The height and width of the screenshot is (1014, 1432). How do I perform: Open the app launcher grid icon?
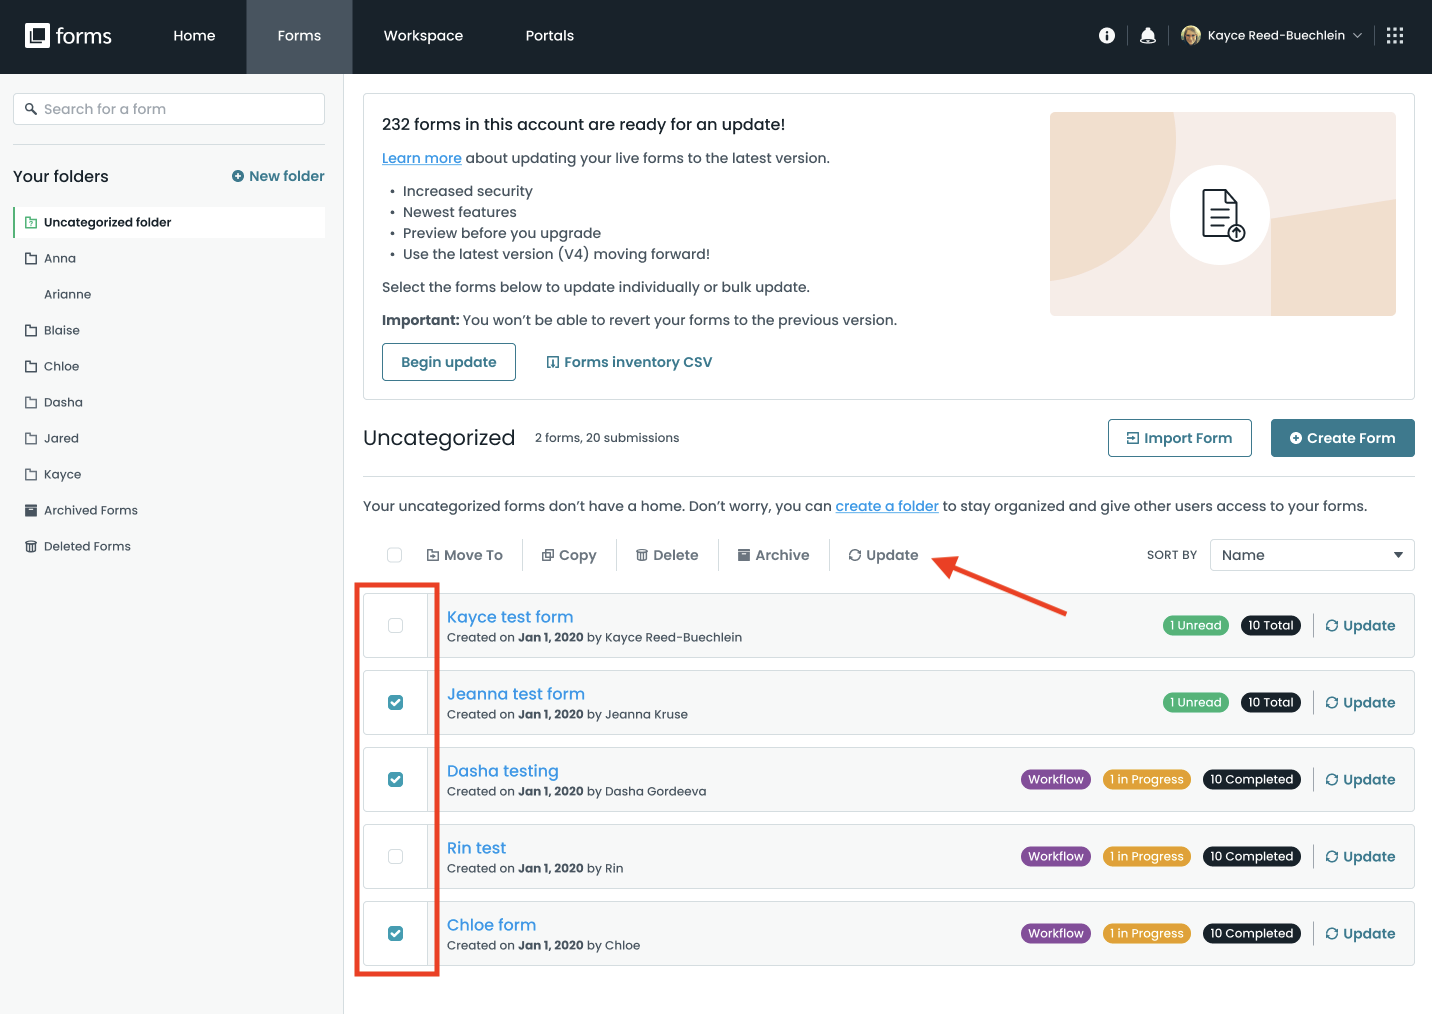point(1395,36)
